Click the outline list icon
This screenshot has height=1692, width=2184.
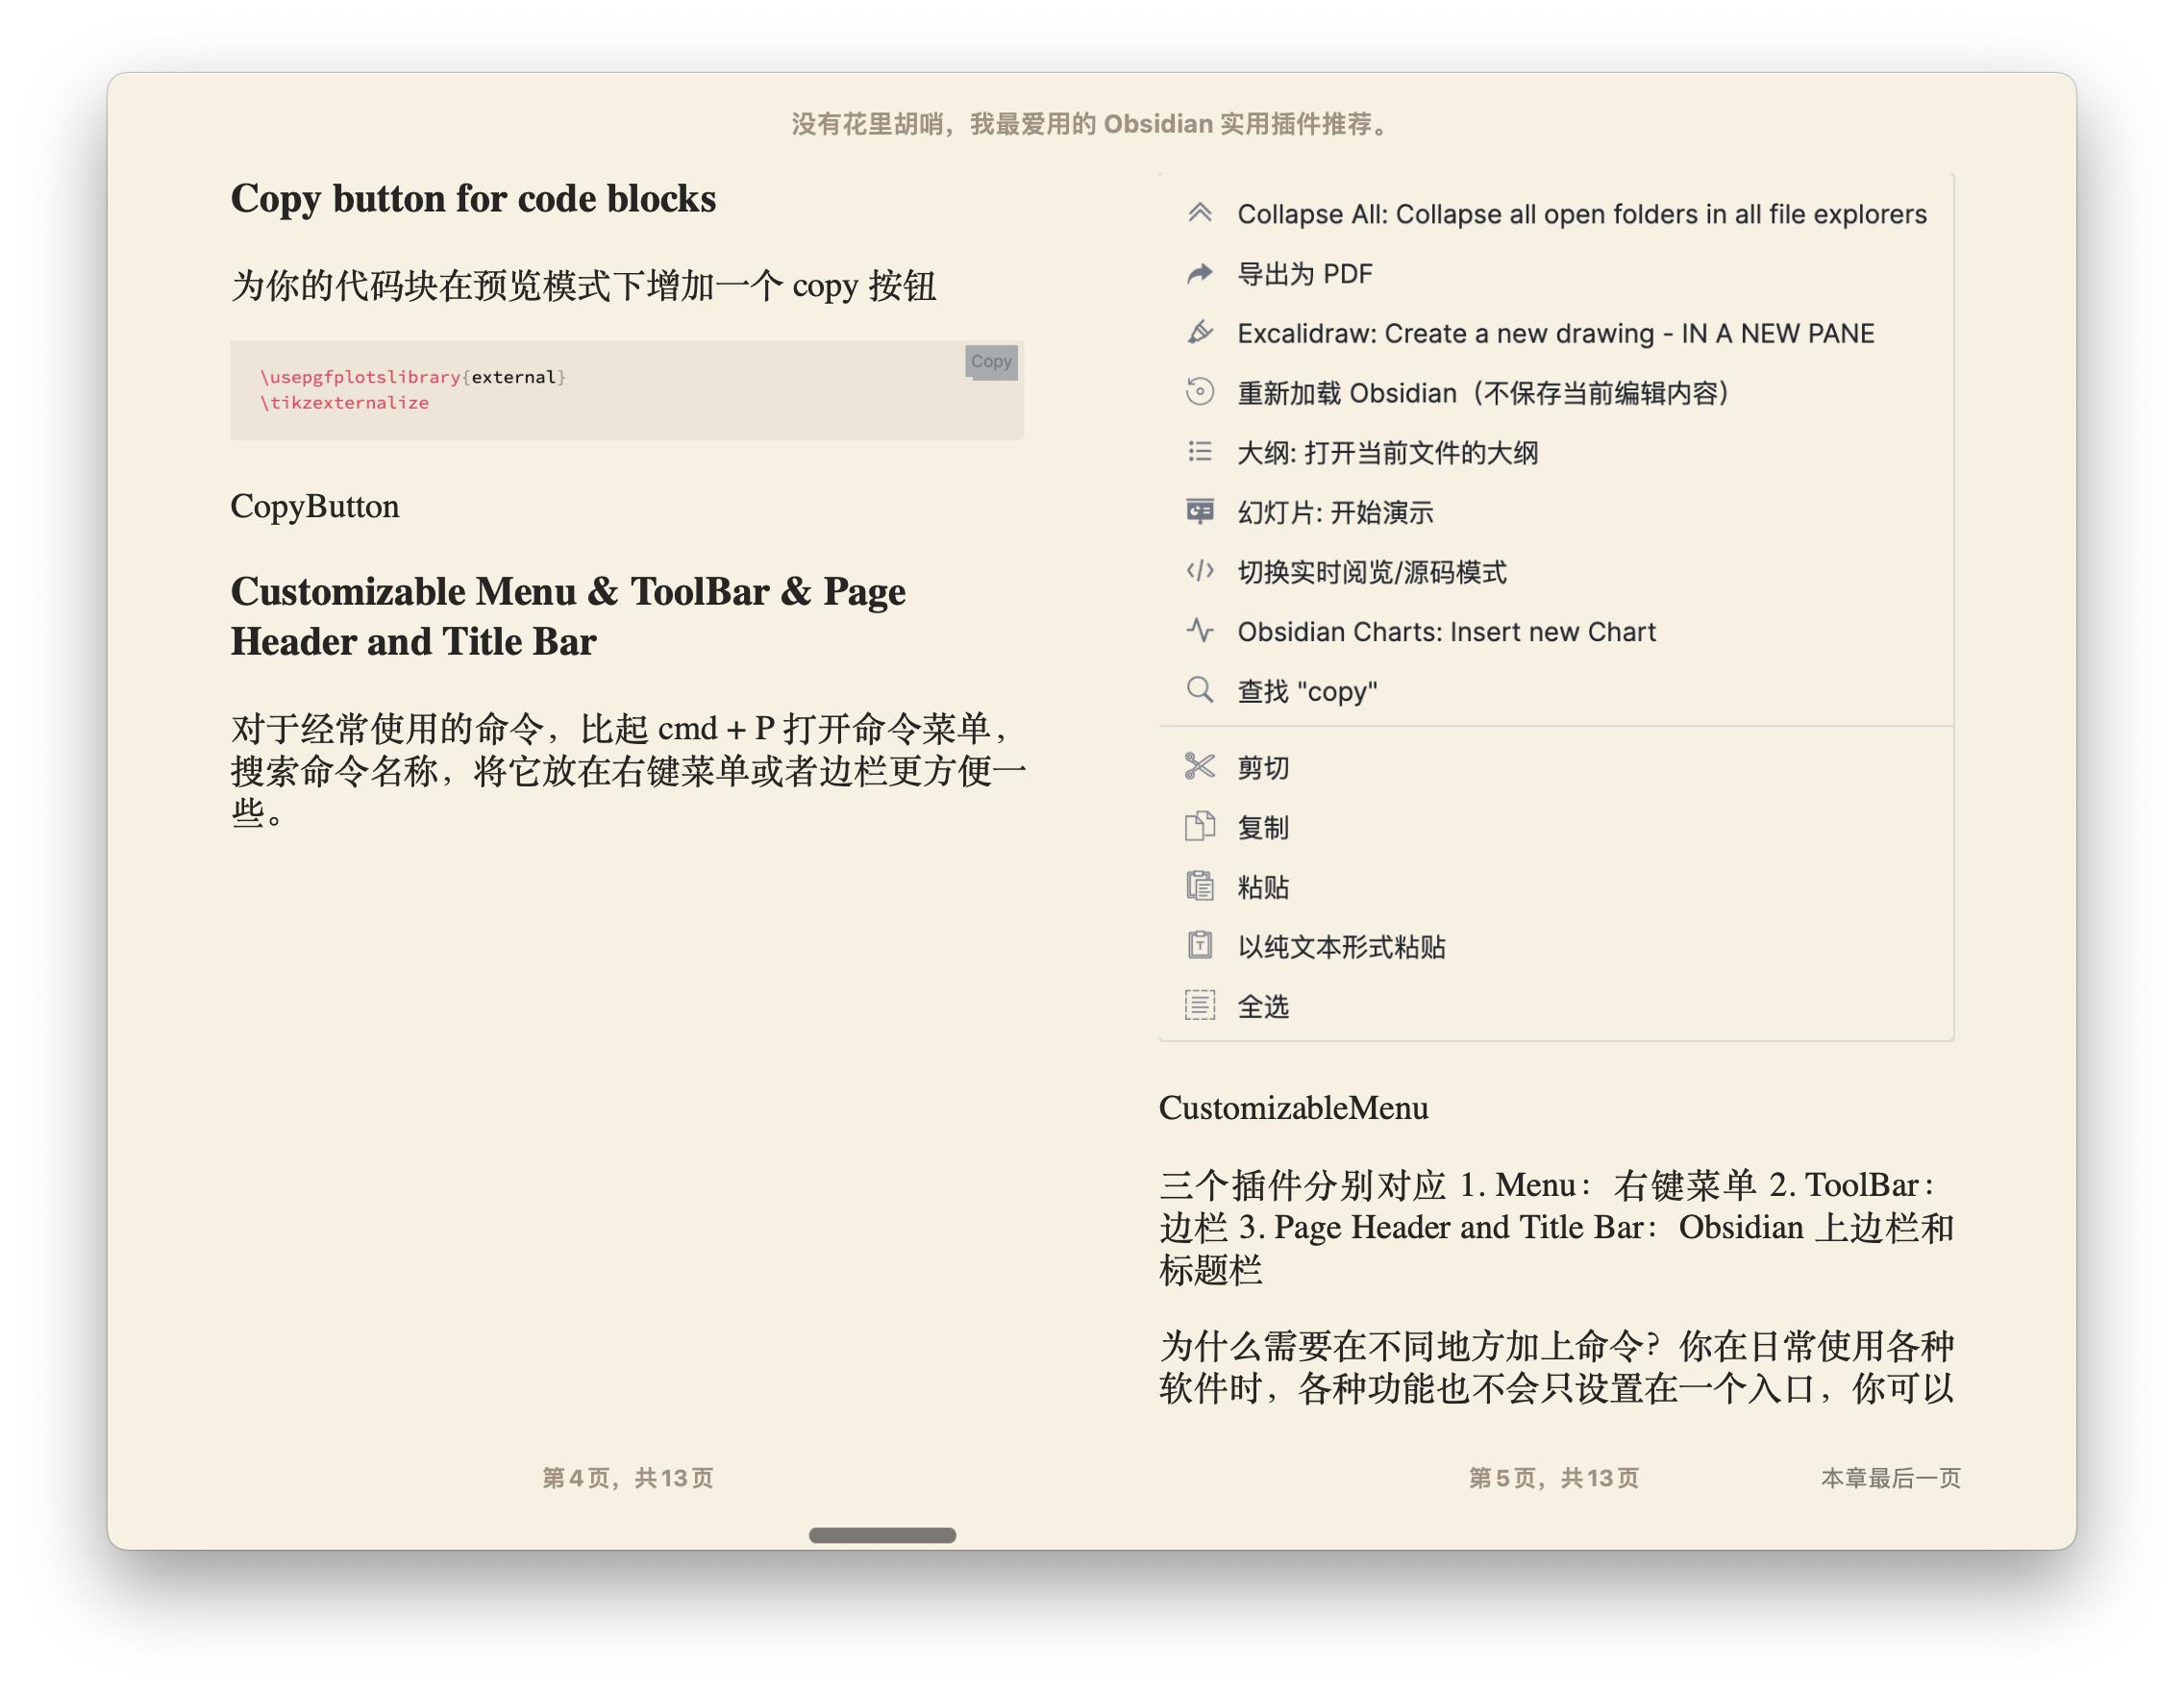(x=1200, y=452)
